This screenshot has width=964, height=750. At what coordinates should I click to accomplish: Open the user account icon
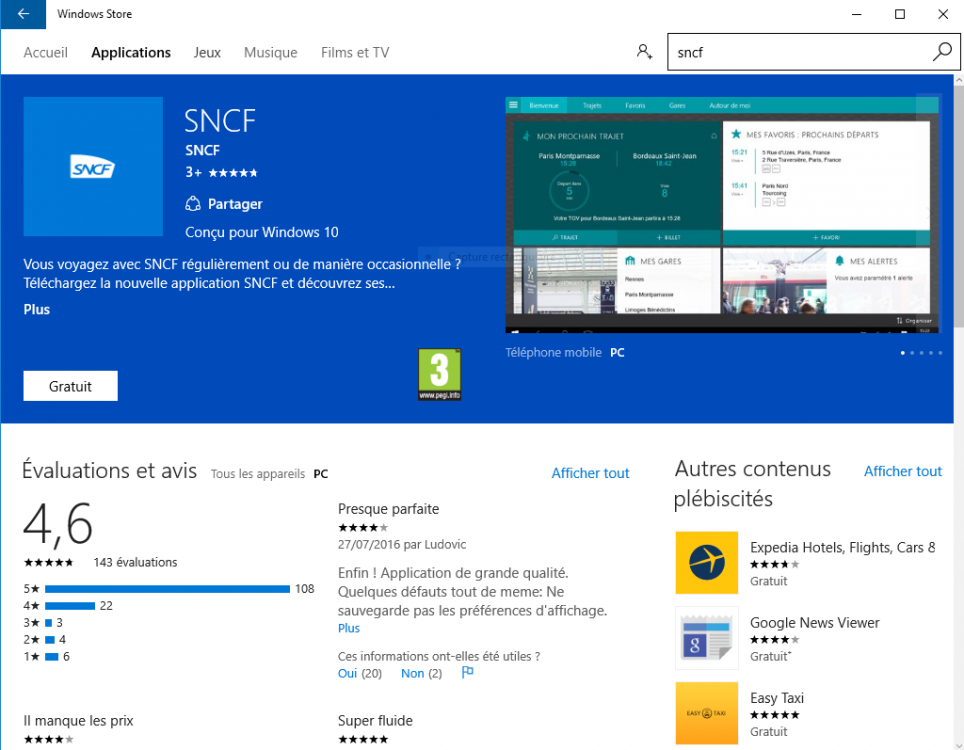pyautogui.click(x=644, y=52)
